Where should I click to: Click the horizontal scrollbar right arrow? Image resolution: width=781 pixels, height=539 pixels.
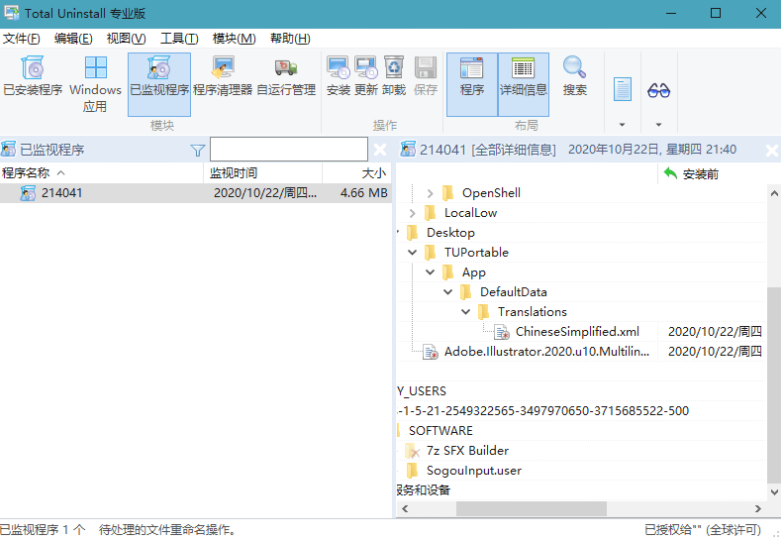click(758, 509)
